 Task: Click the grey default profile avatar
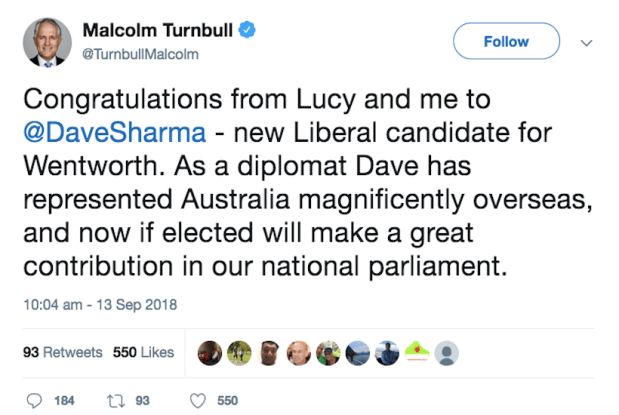(x=448, y=352)
